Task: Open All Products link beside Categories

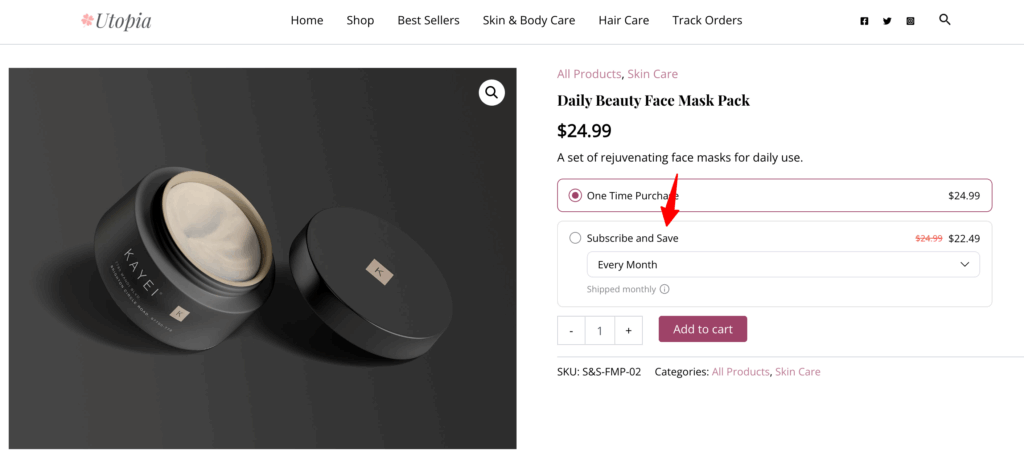Action: coord(739,372)
